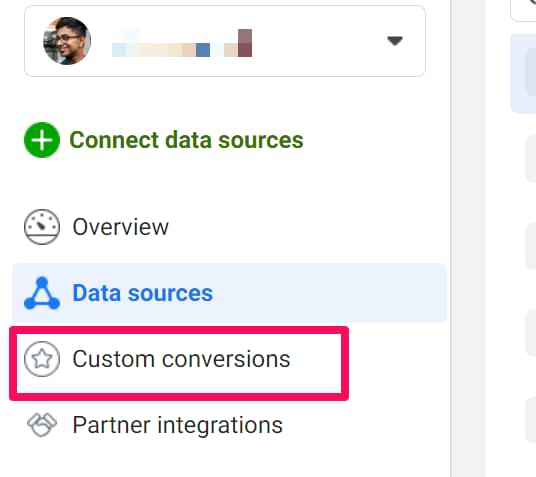Click the empty area of the Data sources row
This screenshot has height=477, width=536.
(328, 293)
